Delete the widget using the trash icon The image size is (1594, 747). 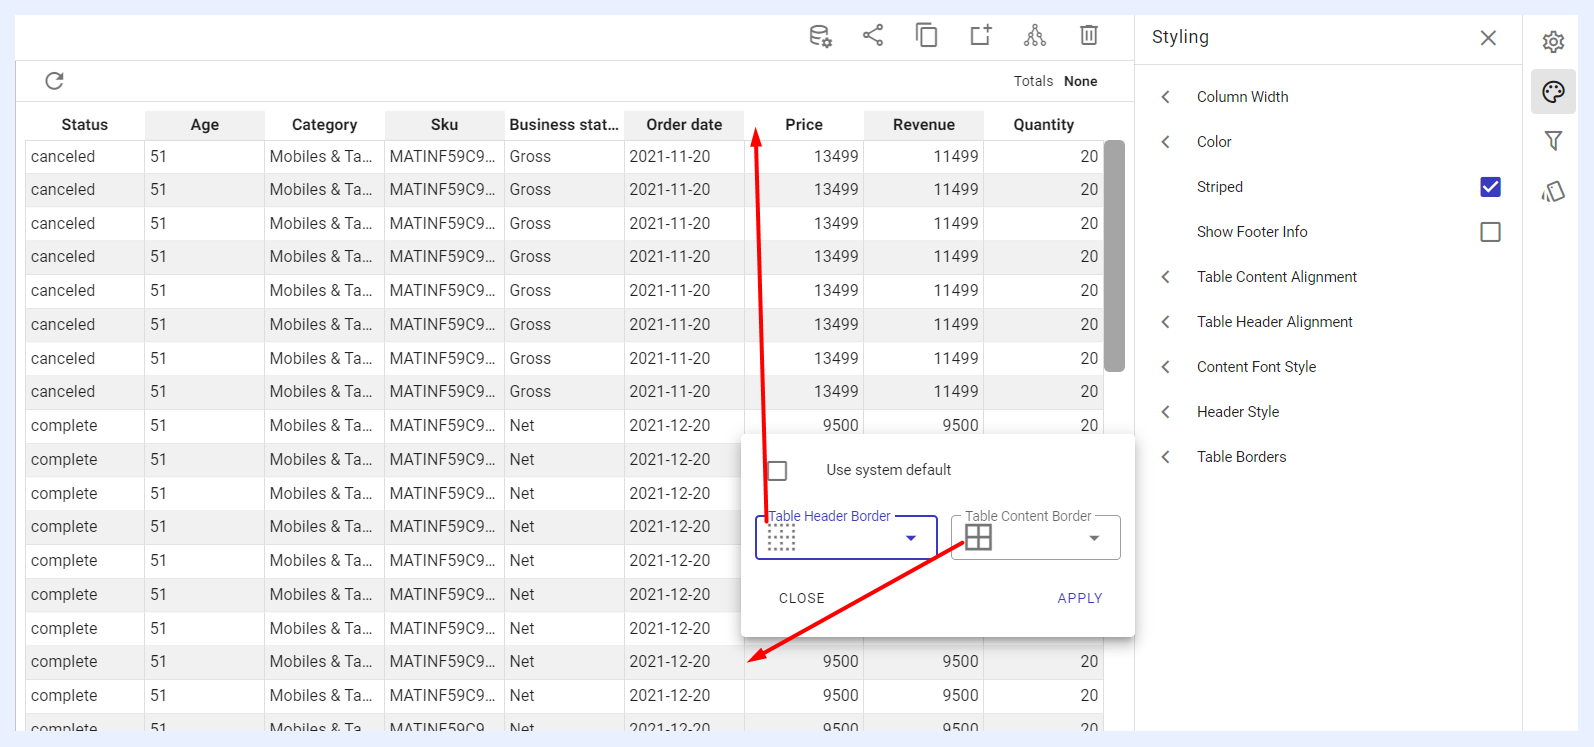pos(1089,36)
